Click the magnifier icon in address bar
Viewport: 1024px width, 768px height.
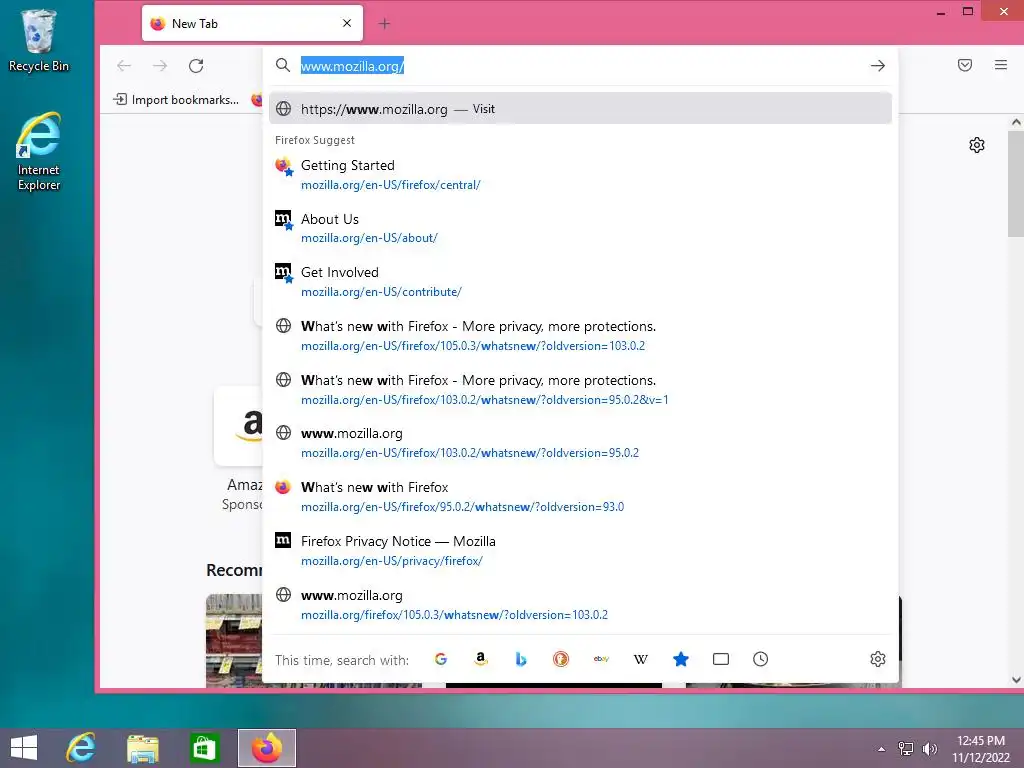282,65
